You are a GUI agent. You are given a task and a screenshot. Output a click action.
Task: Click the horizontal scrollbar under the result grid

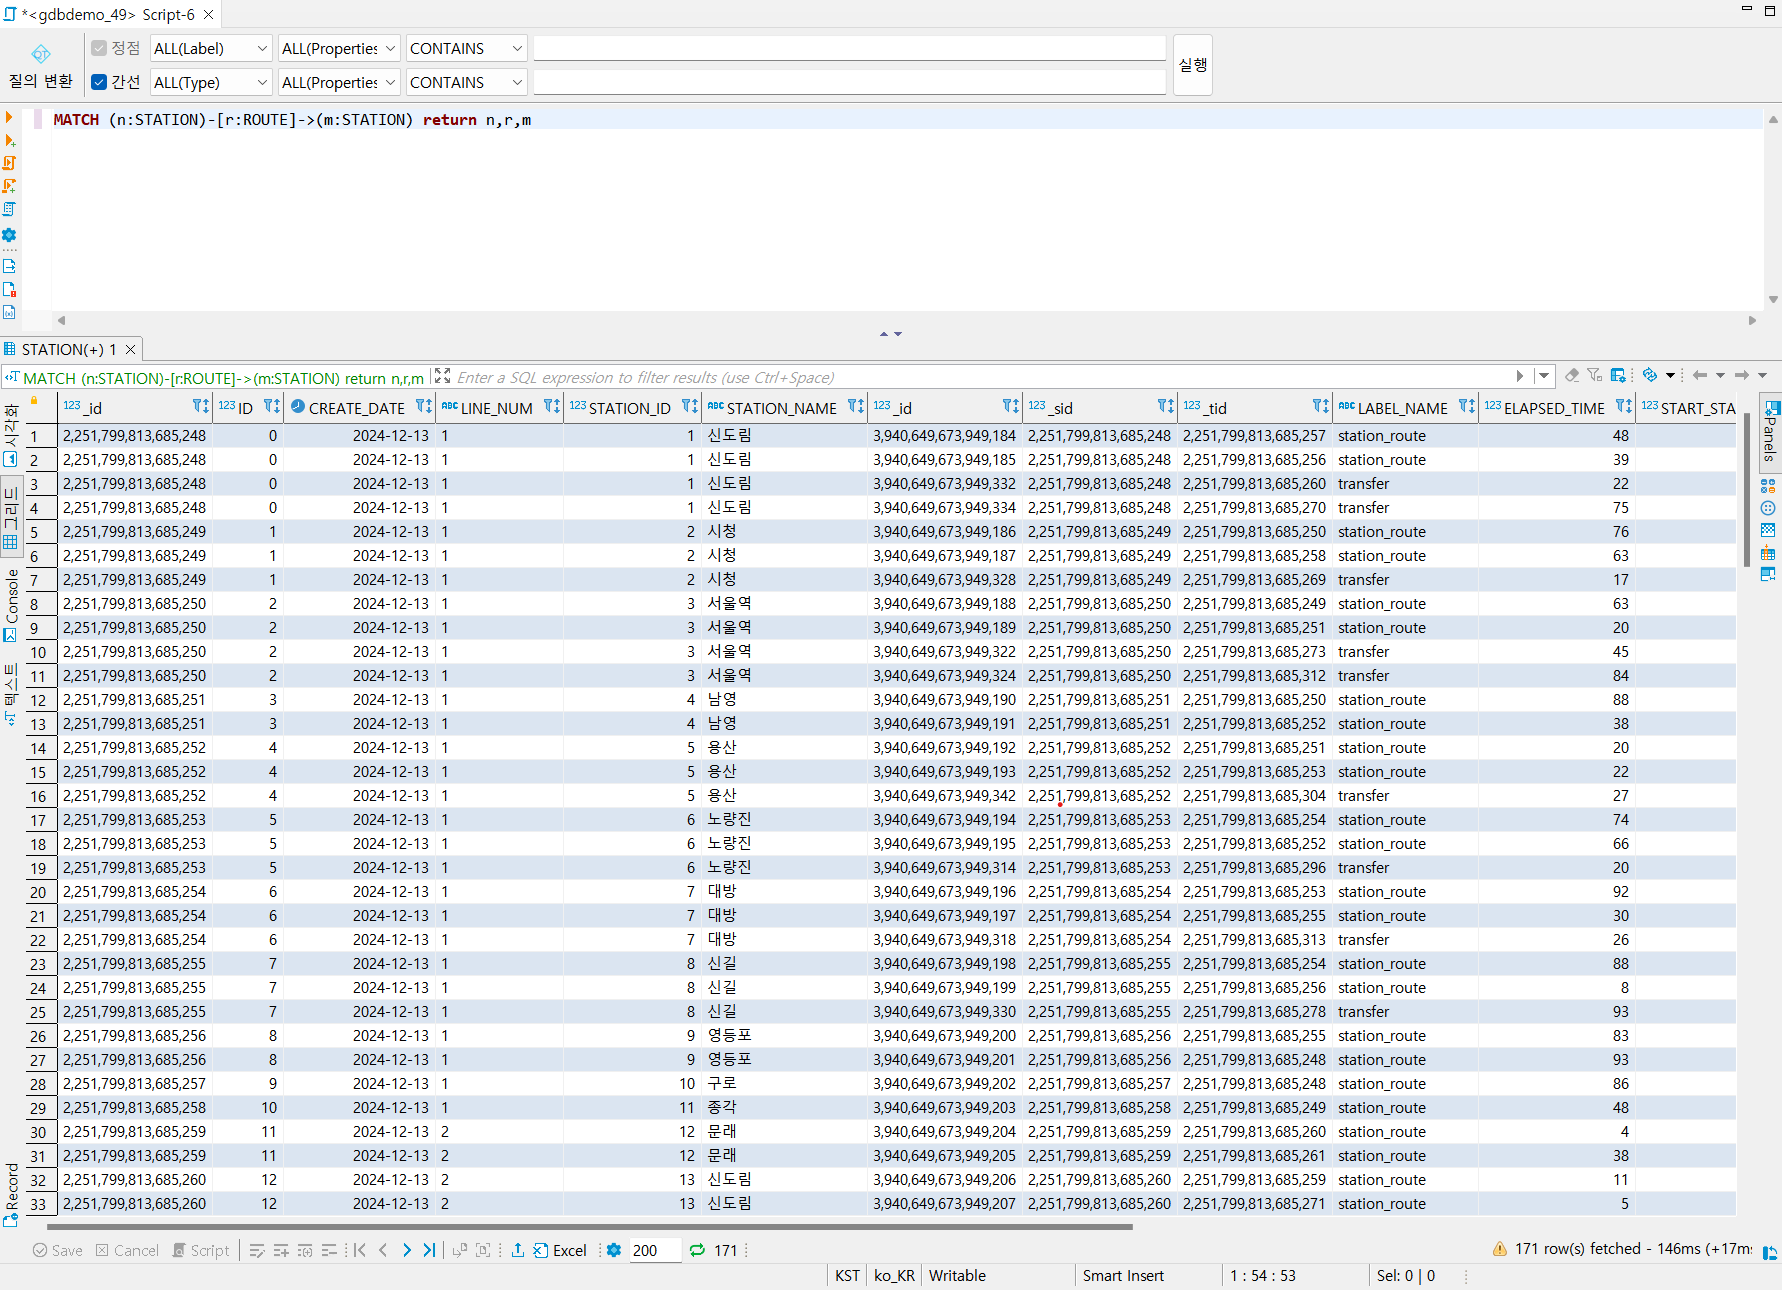[x=590, y=1226]
